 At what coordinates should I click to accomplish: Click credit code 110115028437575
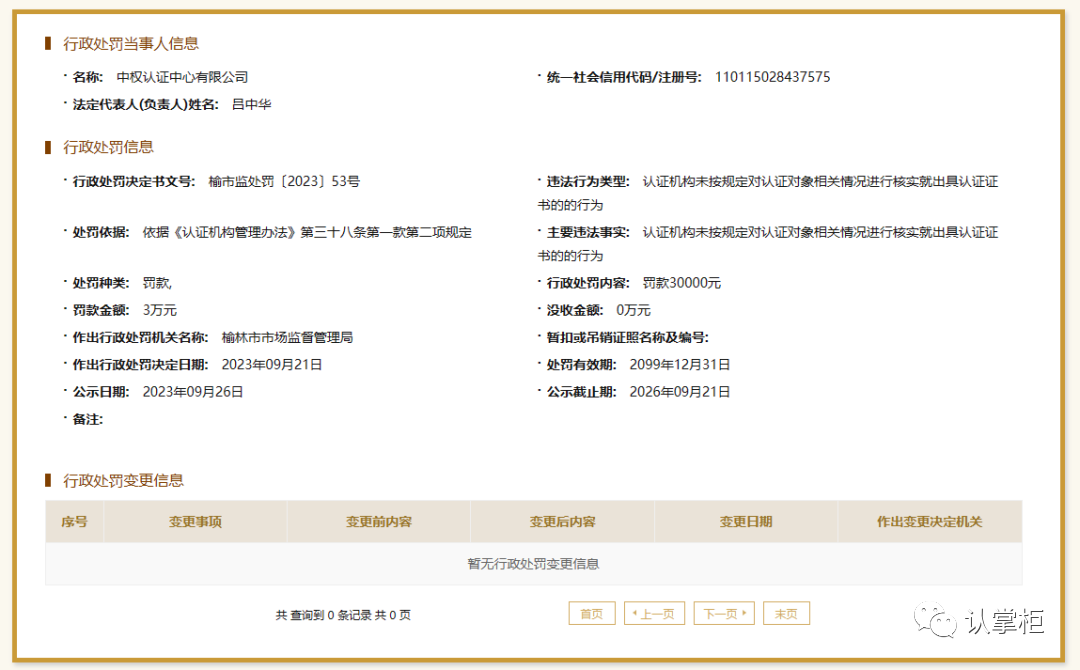pyautogui.click(x=773, y=77)
